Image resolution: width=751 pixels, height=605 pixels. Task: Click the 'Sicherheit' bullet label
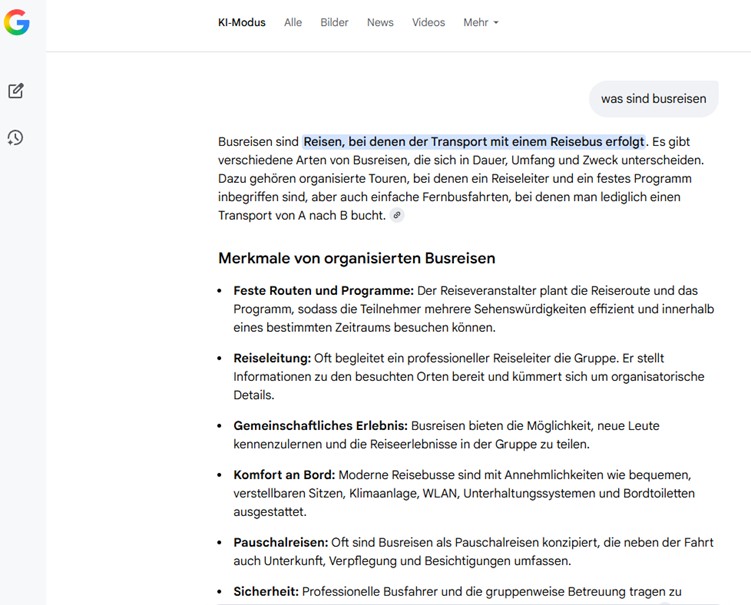tap(265, 592)
